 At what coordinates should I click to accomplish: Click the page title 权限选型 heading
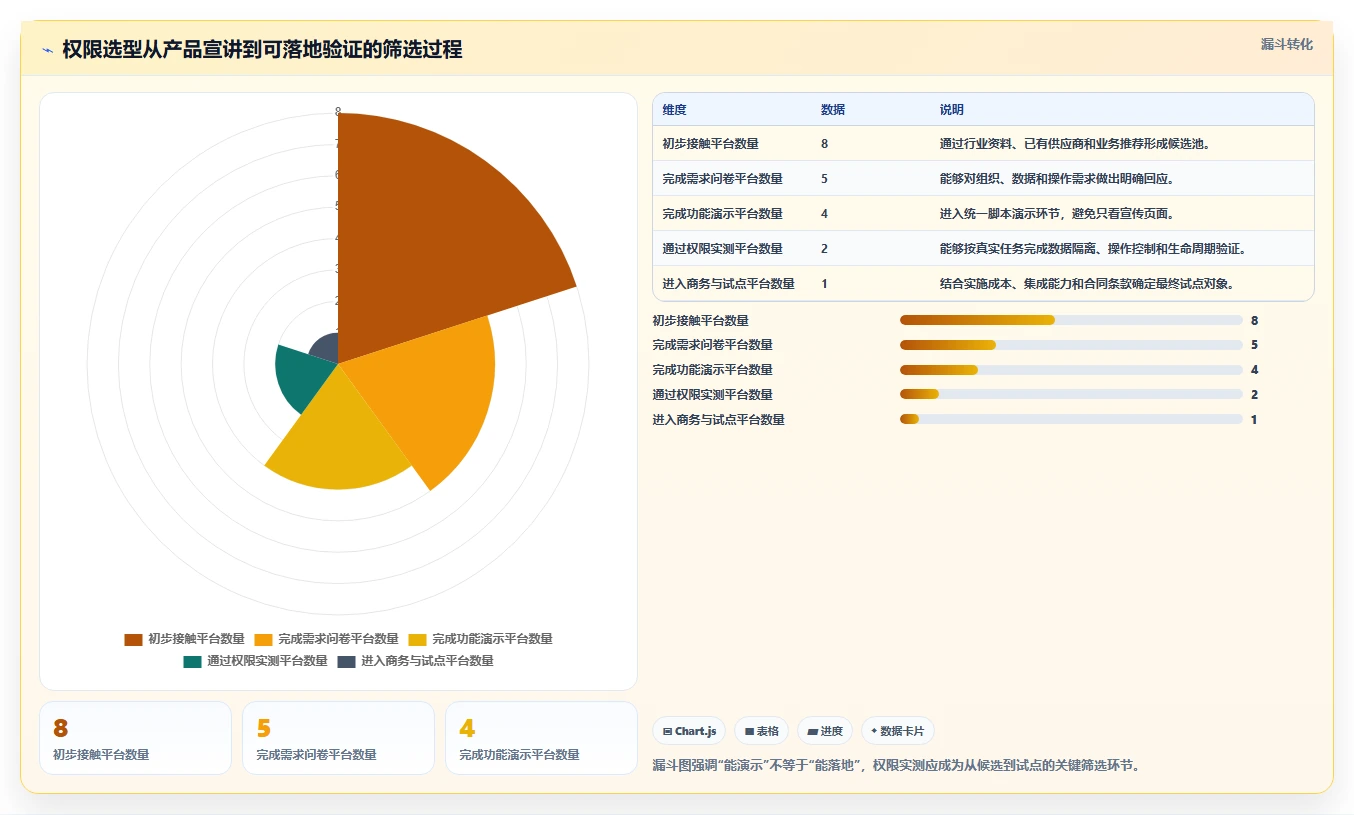262,50
